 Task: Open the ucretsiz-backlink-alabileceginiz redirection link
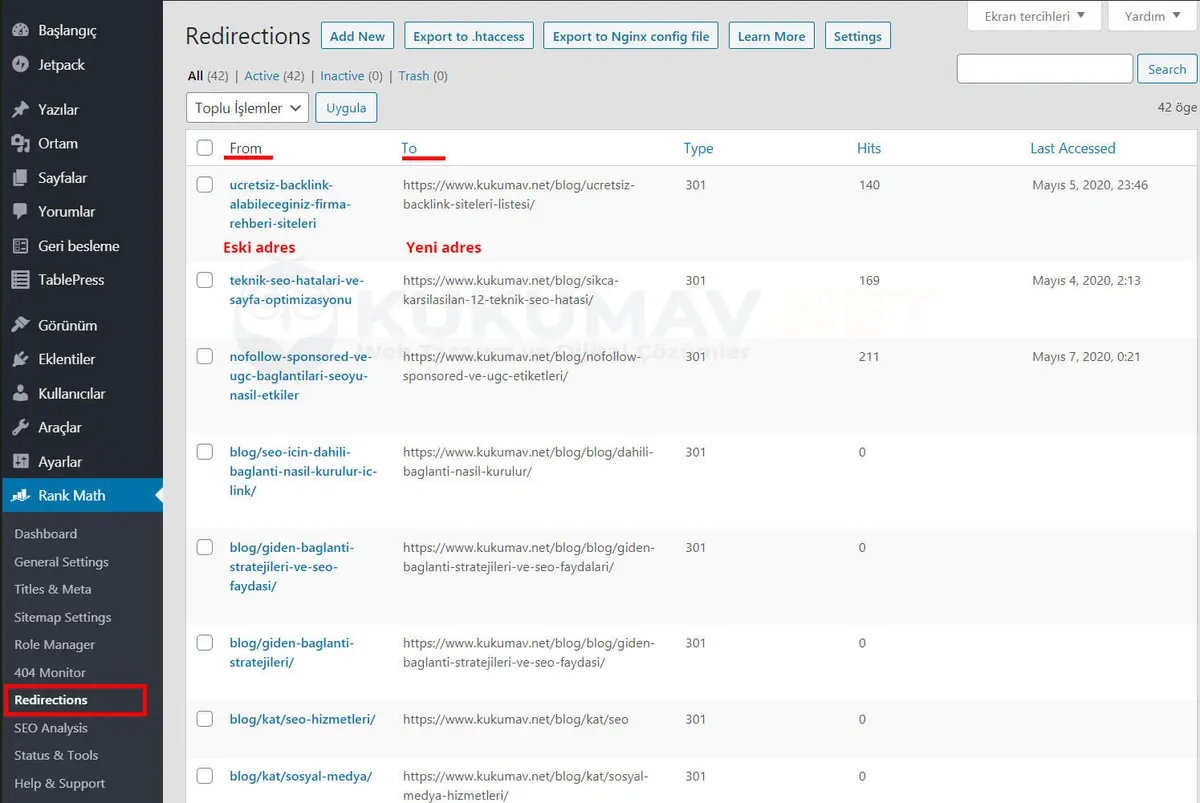[x=290, y=204]
